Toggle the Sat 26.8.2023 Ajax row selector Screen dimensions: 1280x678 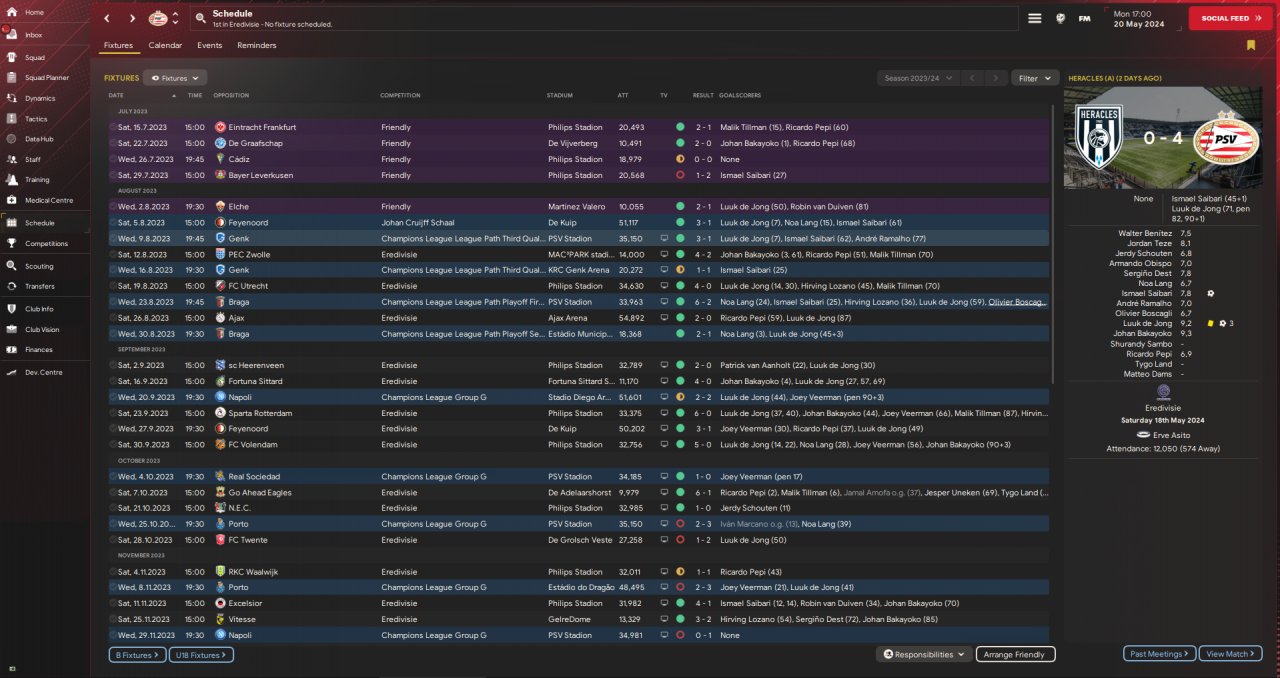coord(113,318)
